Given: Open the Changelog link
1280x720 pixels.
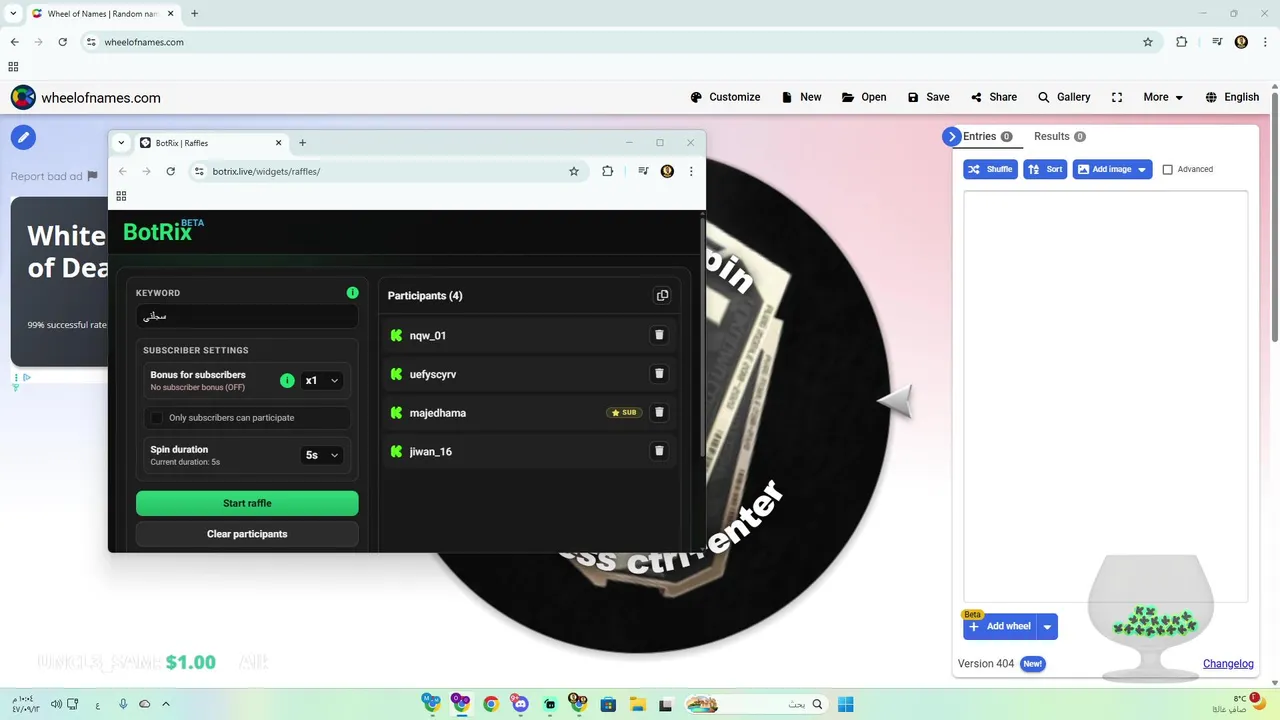Looking at the screenshot, I should 1228,664.
